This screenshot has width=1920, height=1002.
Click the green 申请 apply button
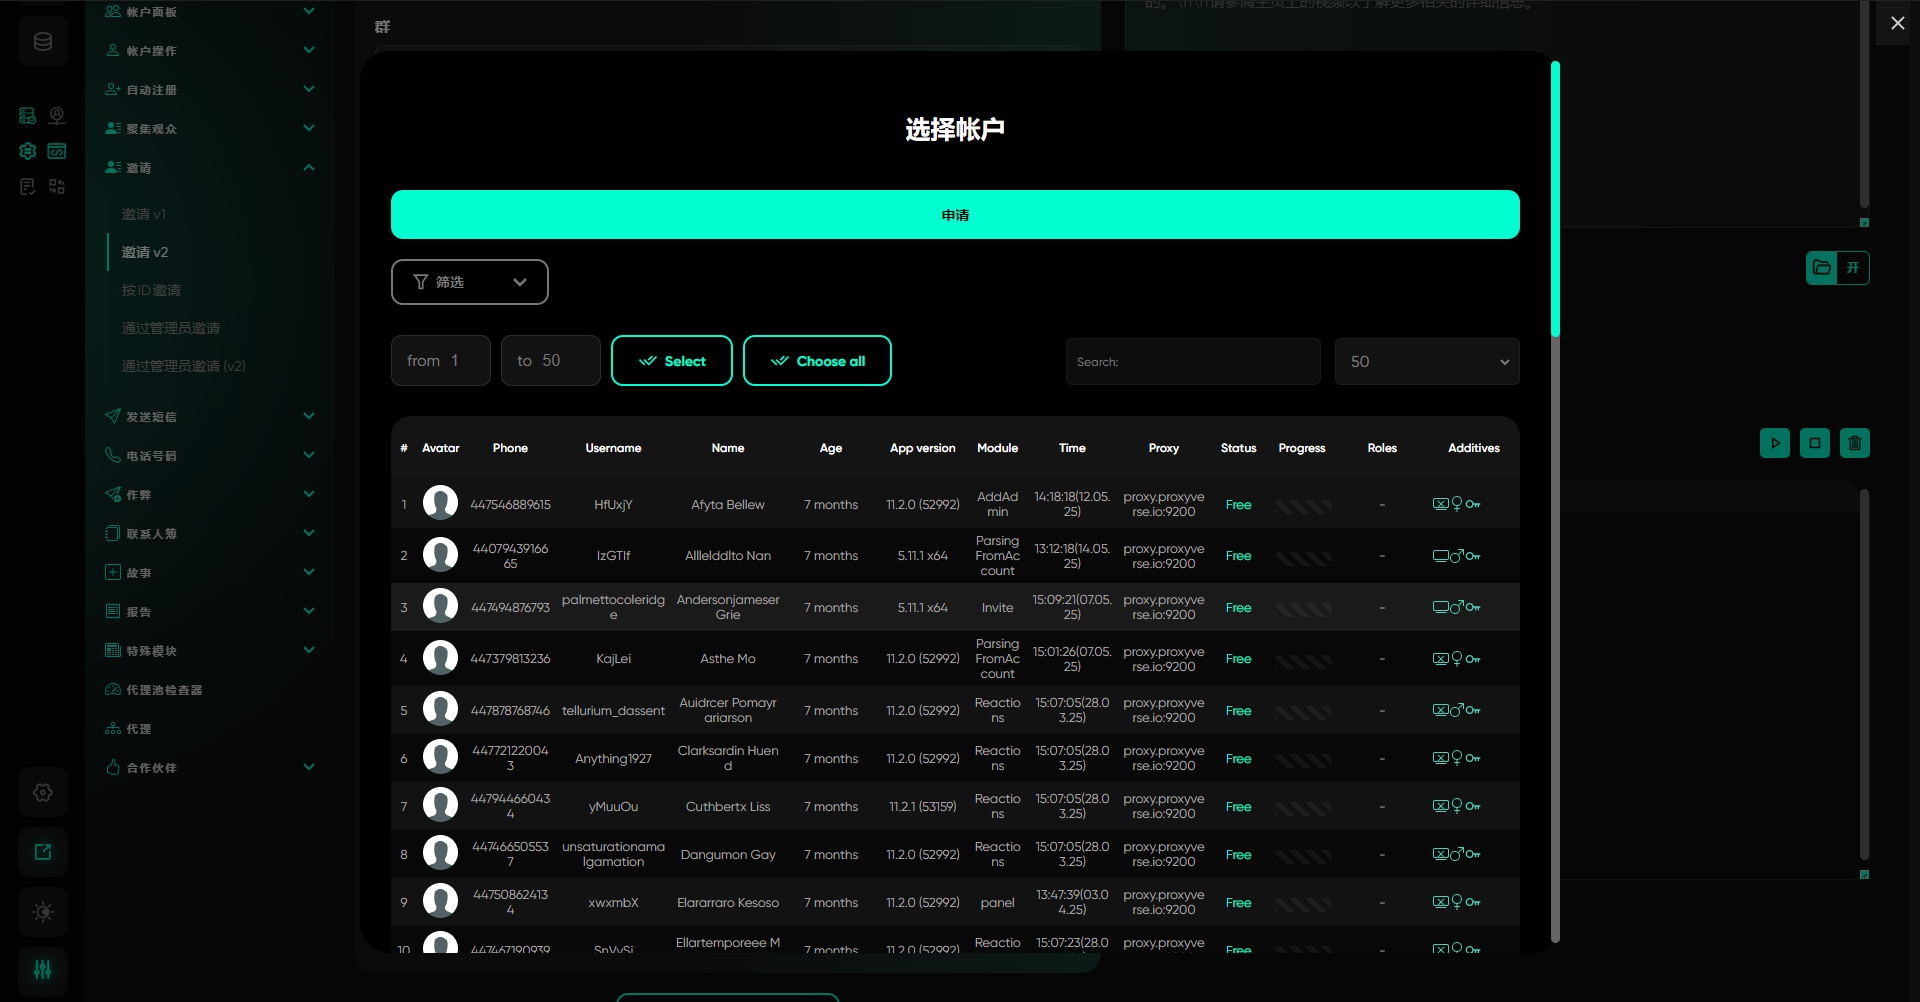(x=954, y=215)
